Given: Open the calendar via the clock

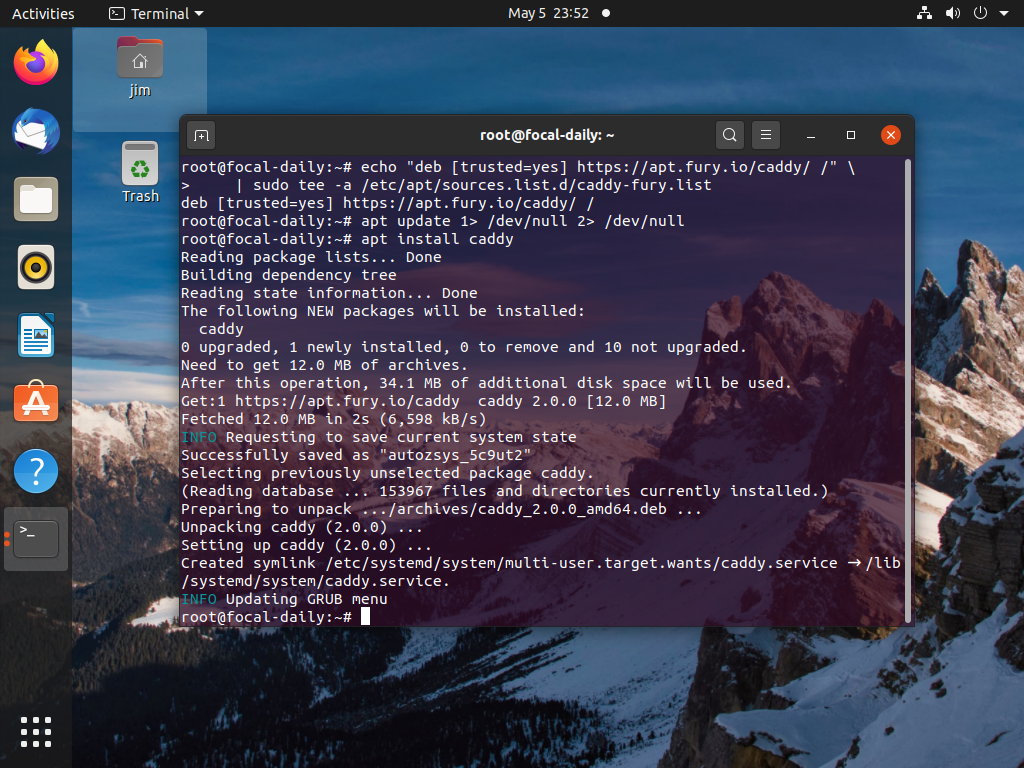Looking at the screenshot, I should tap(550, 13).
